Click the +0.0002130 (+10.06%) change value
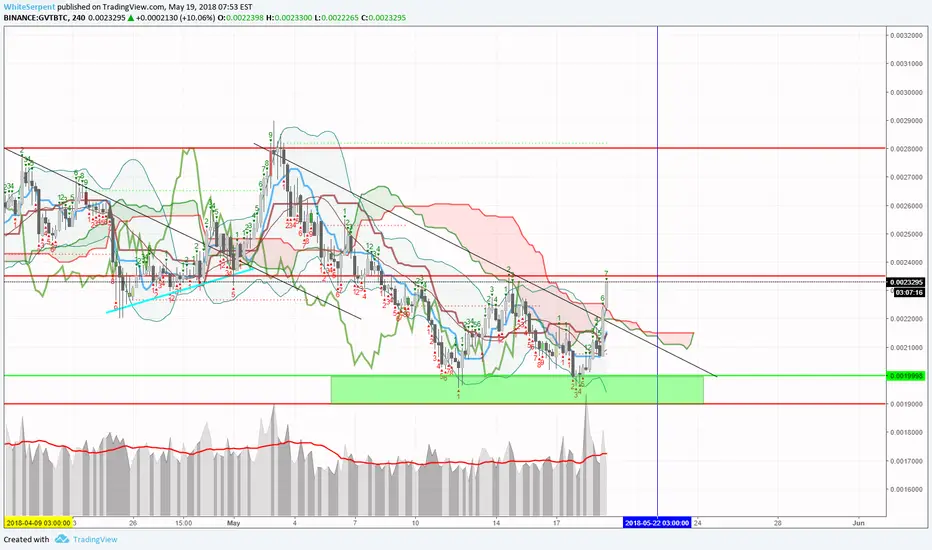 [x=175, y=18]
